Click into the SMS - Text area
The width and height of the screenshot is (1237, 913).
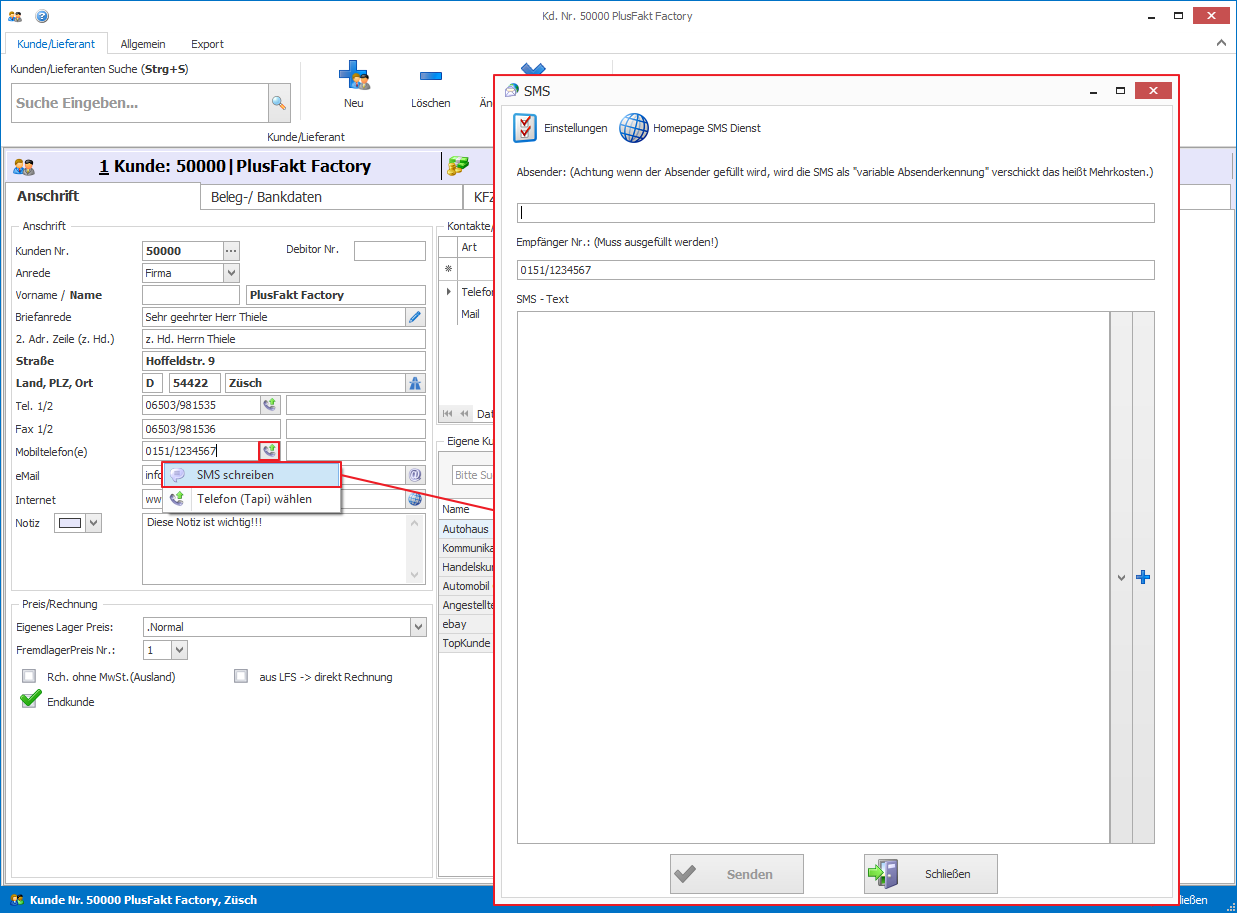pyautogui.click(x=813, y=577)
